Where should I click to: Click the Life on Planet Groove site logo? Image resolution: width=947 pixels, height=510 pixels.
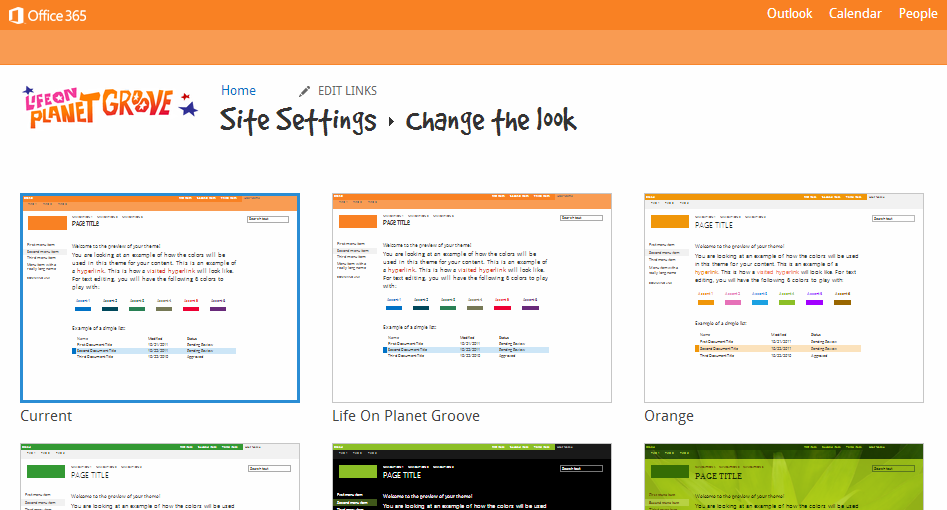click(x=111, y=108)
